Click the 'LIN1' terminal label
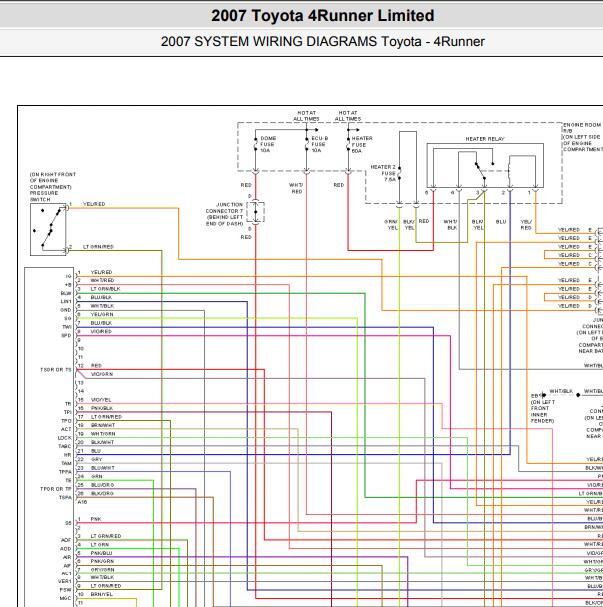Screen dimensions: 603x607 pos(66,302)
